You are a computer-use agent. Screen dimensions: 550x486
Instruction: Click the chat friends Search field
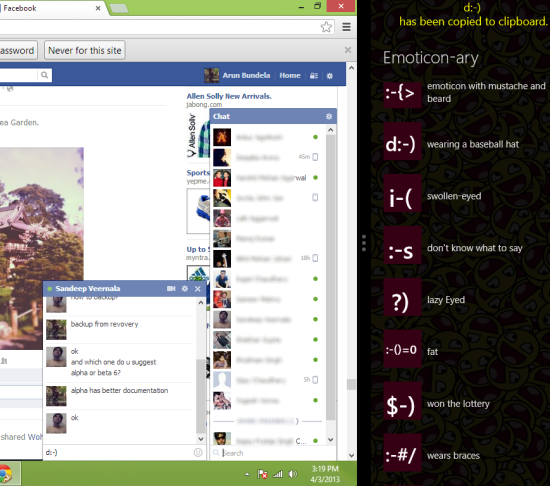[274, 453]
